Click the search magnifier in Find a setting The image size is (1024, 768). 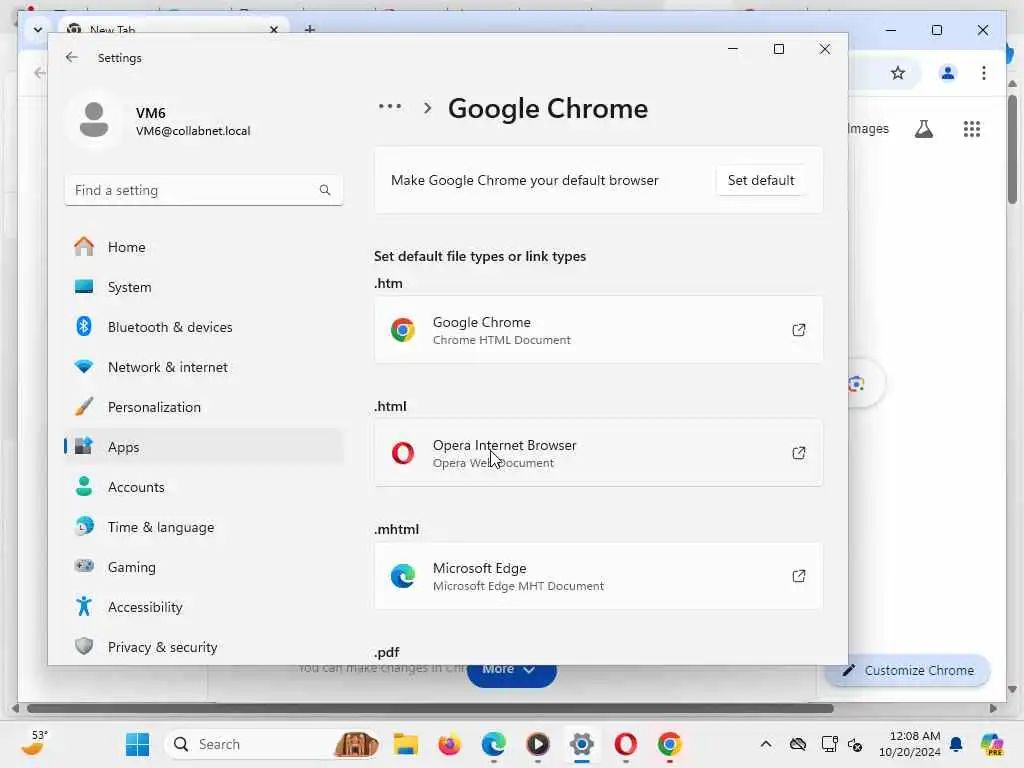[x=325, y=190]
